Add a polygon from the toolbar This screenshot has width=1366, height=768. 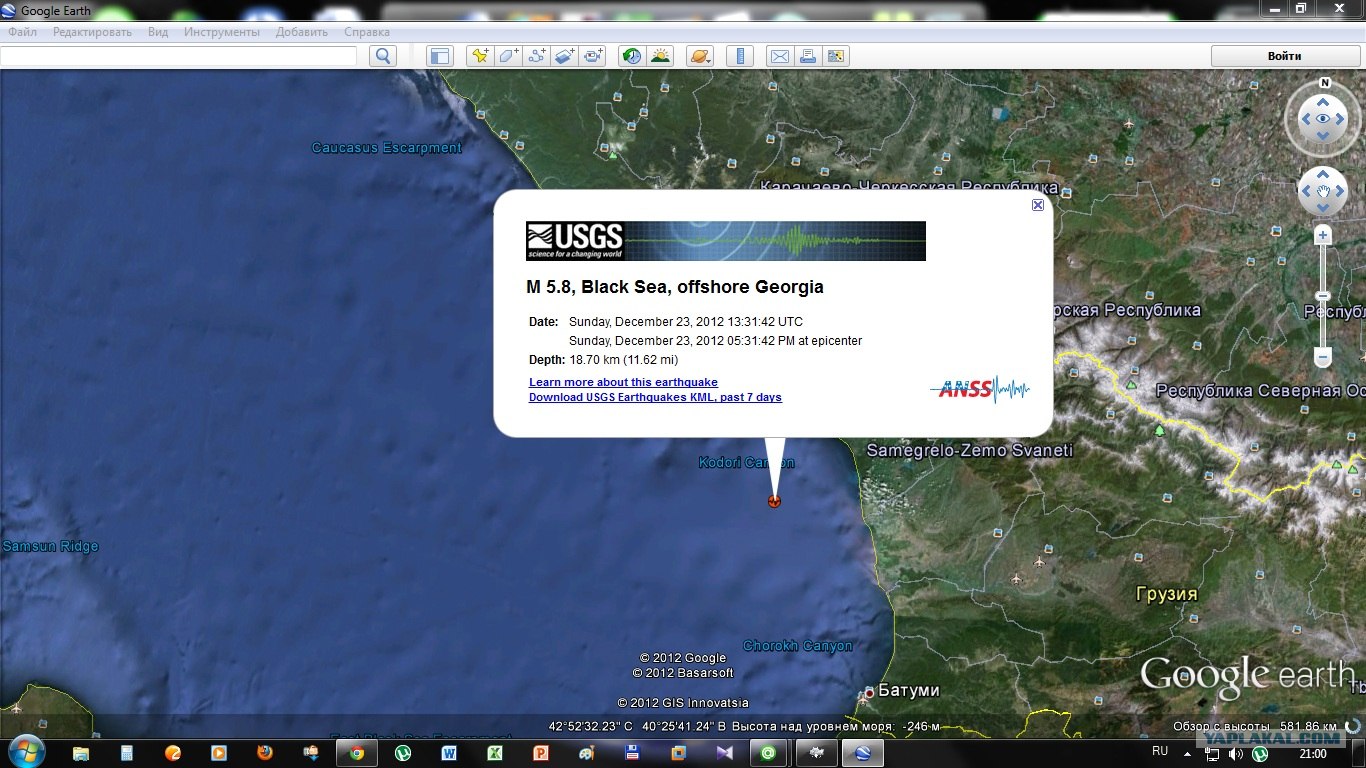click(x=509, y=56)
